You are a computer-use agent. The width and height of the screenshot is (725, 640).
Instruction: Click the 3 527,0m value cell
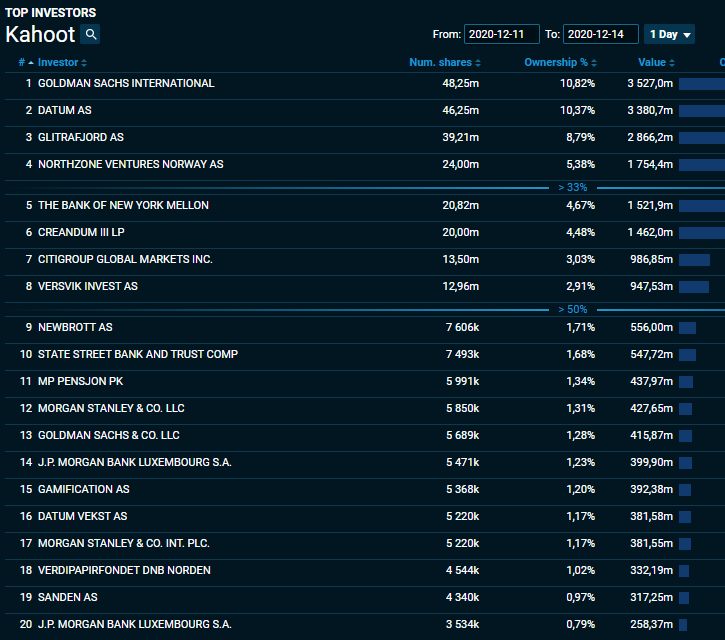click(650, 84)
